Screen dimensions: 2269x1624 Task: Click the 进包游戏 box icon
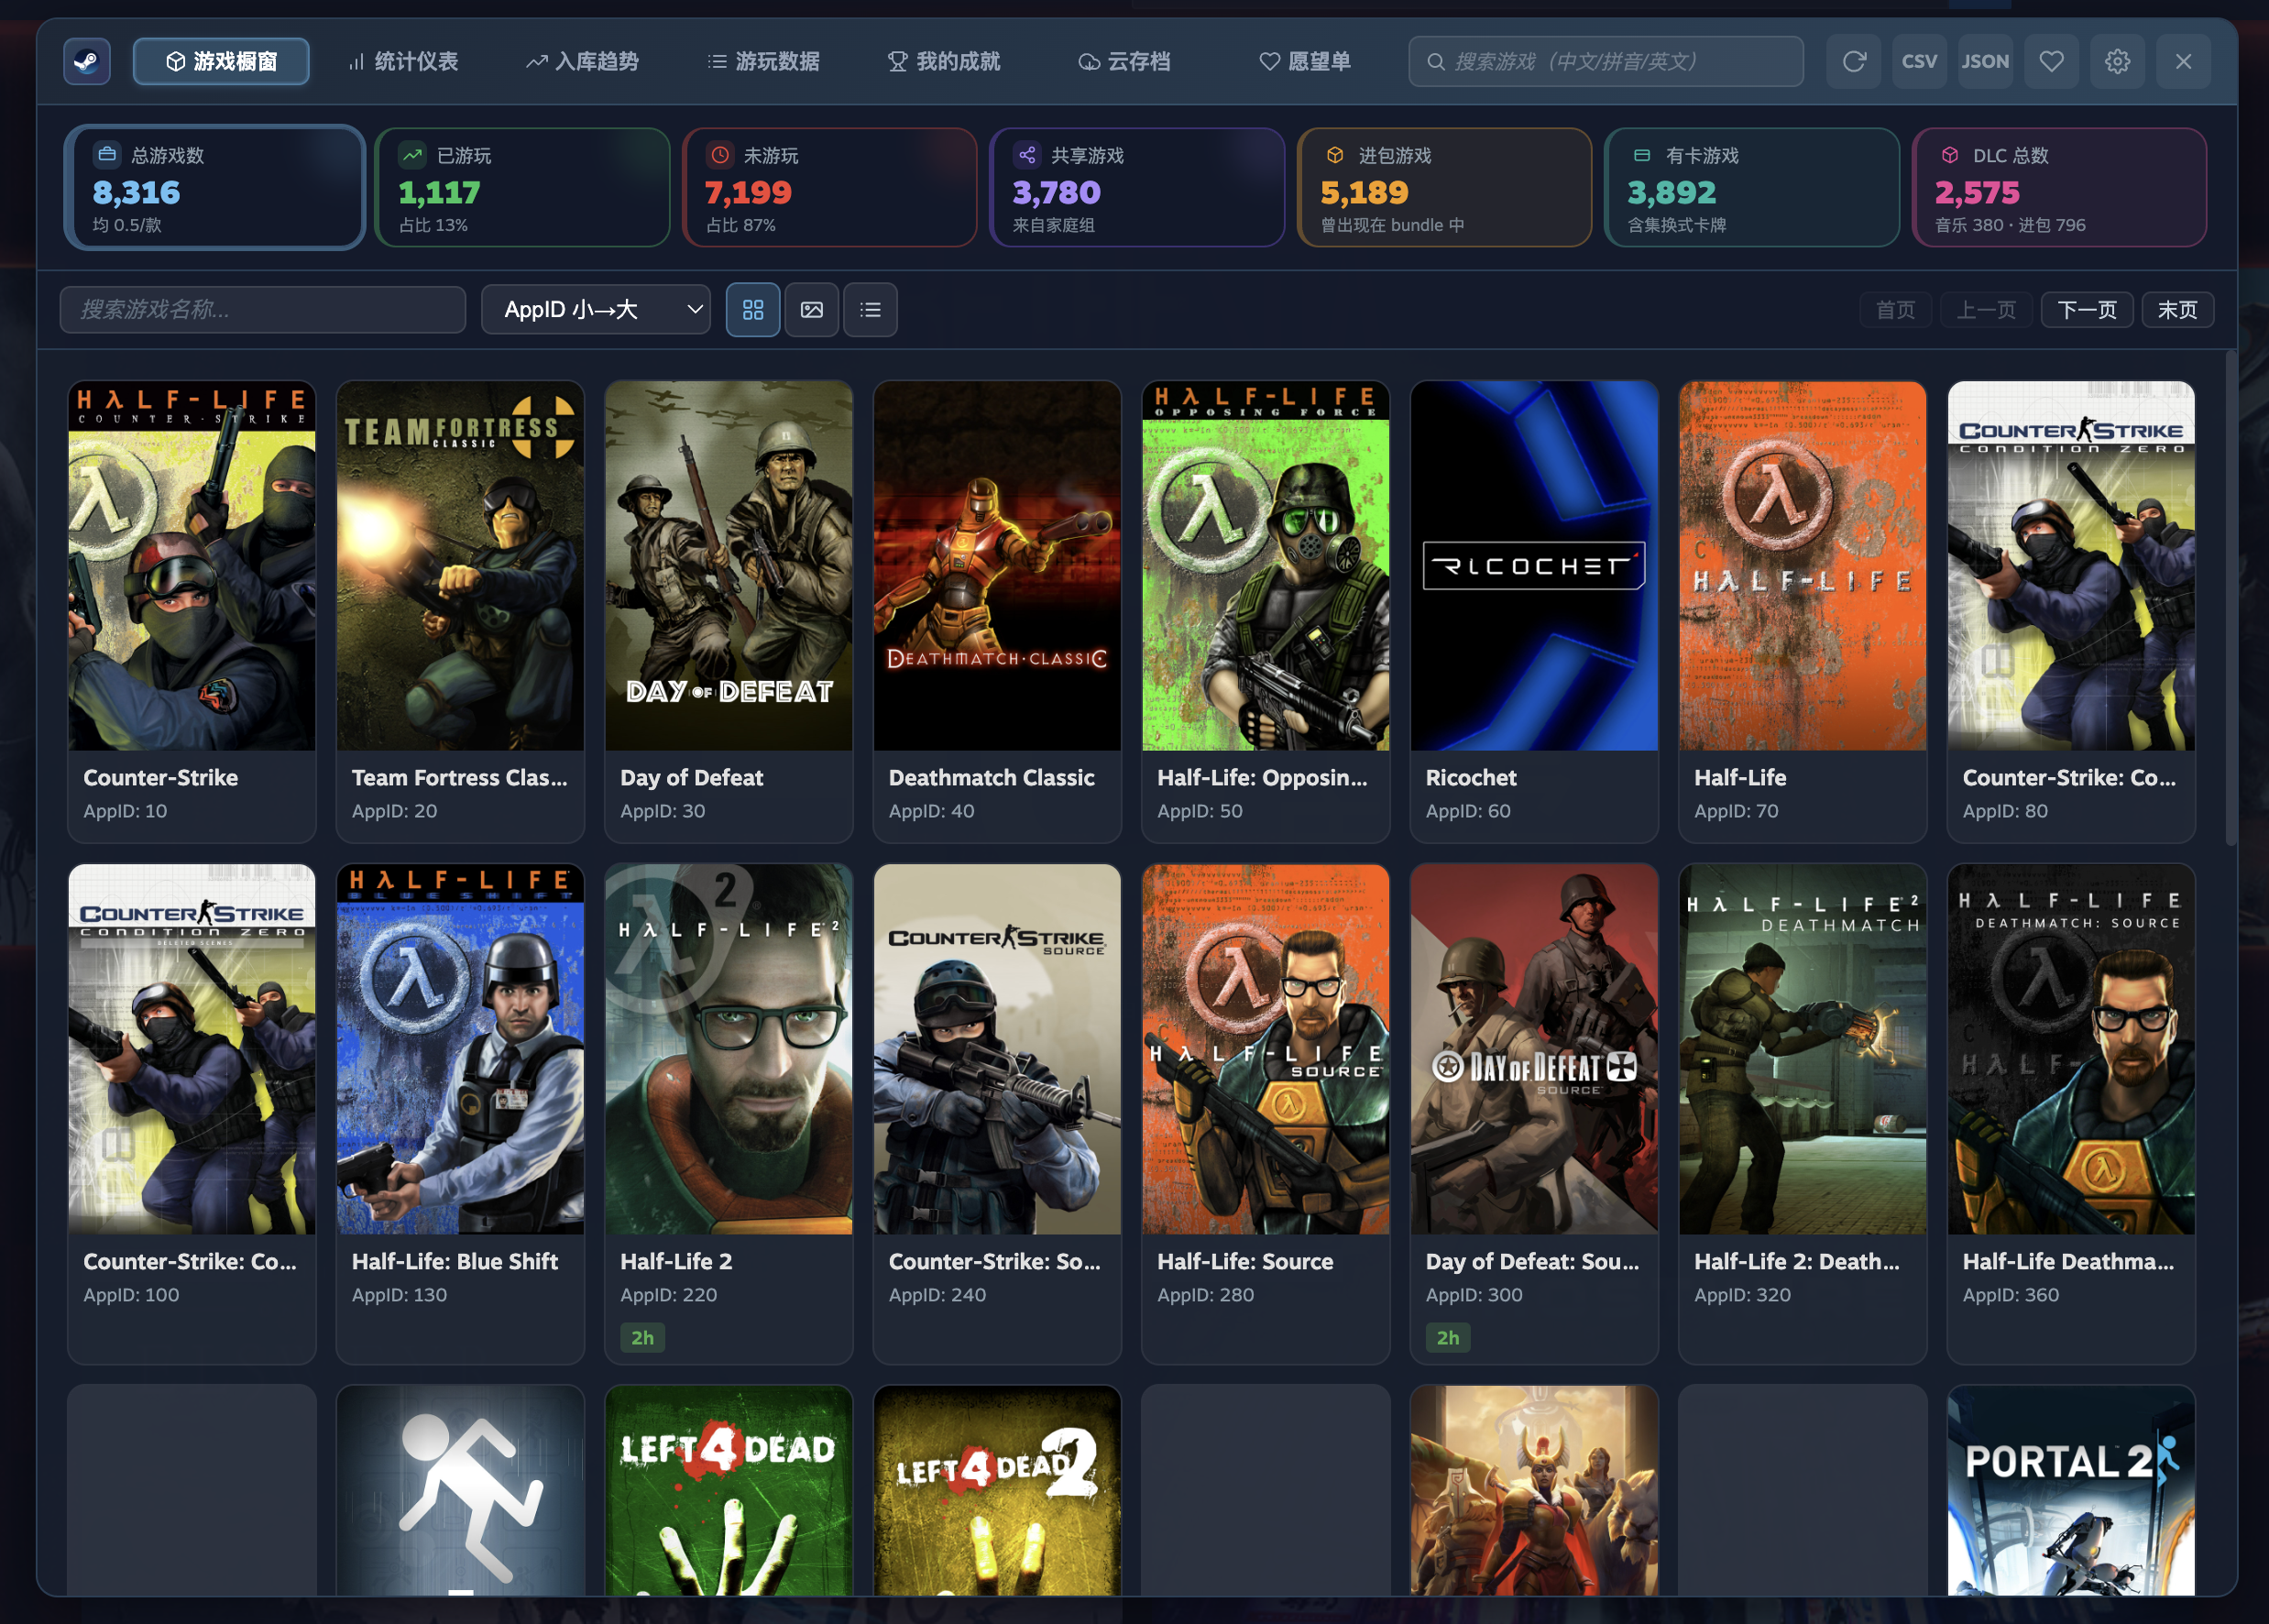pyautogui.click(x=1334, y=154)
